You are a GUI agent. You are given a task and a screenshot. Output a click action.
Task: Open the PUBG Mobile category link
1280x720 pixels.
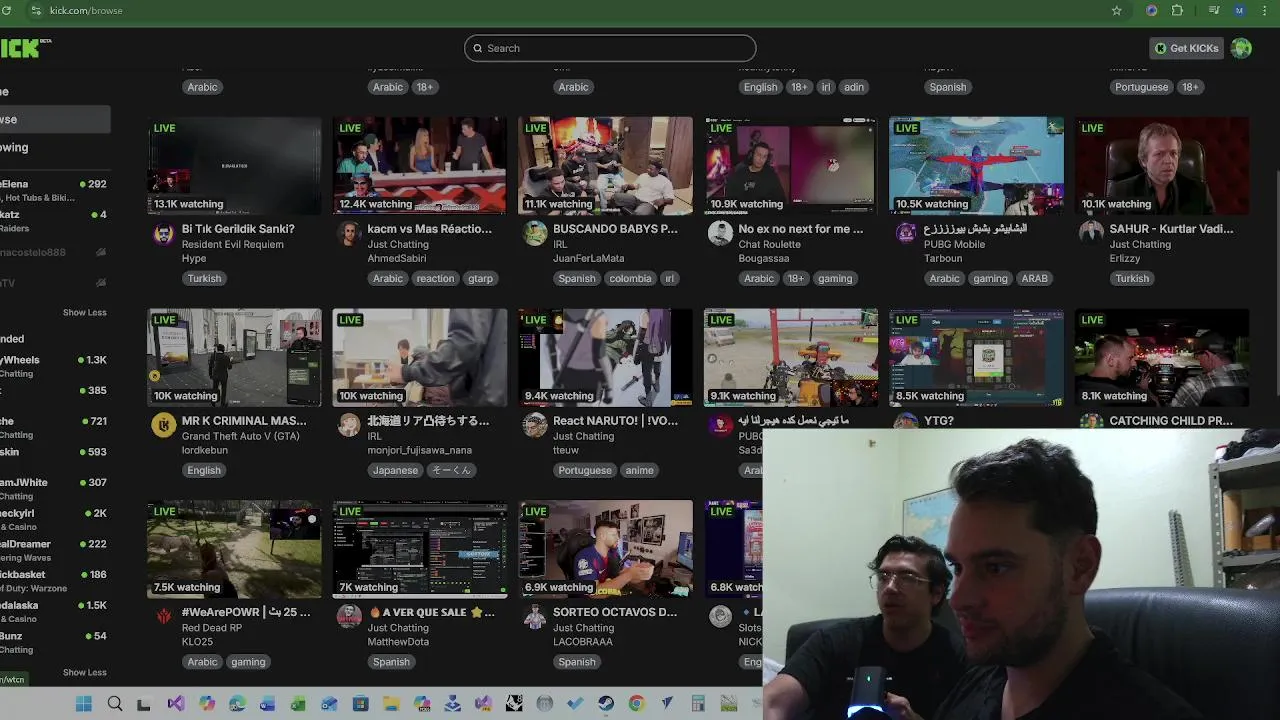(x=954, y=244)
